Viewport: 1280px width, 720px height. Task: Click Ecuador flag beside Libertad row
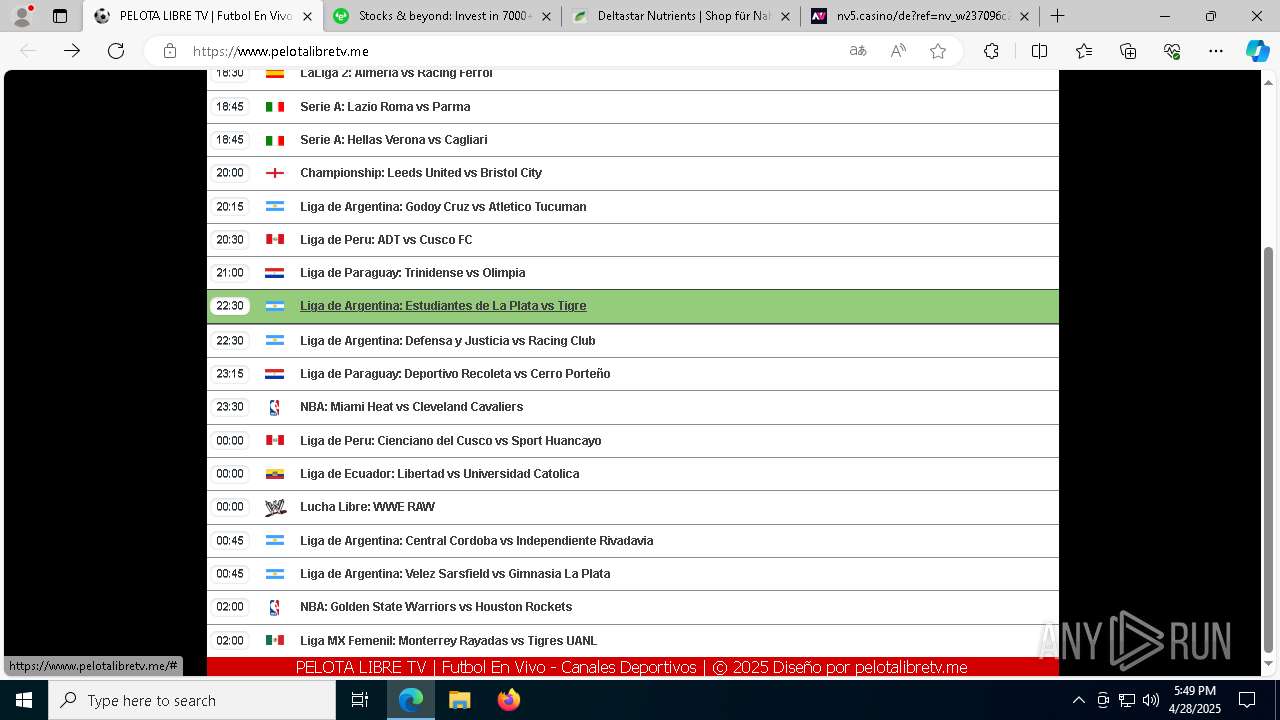[x=275, y=474]
